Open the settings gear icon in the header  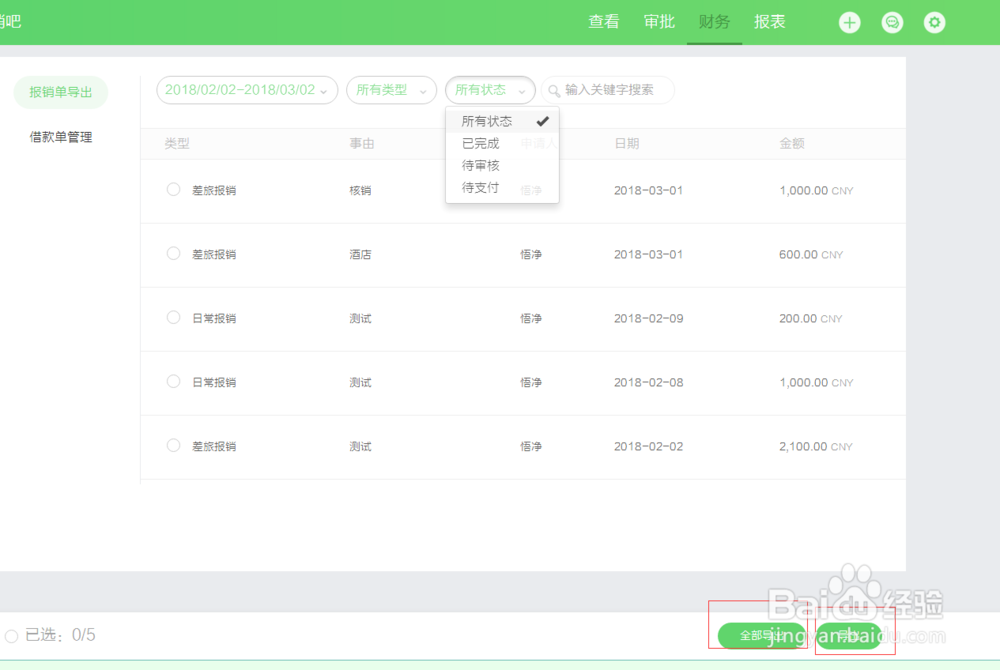[x=934, y=23]
